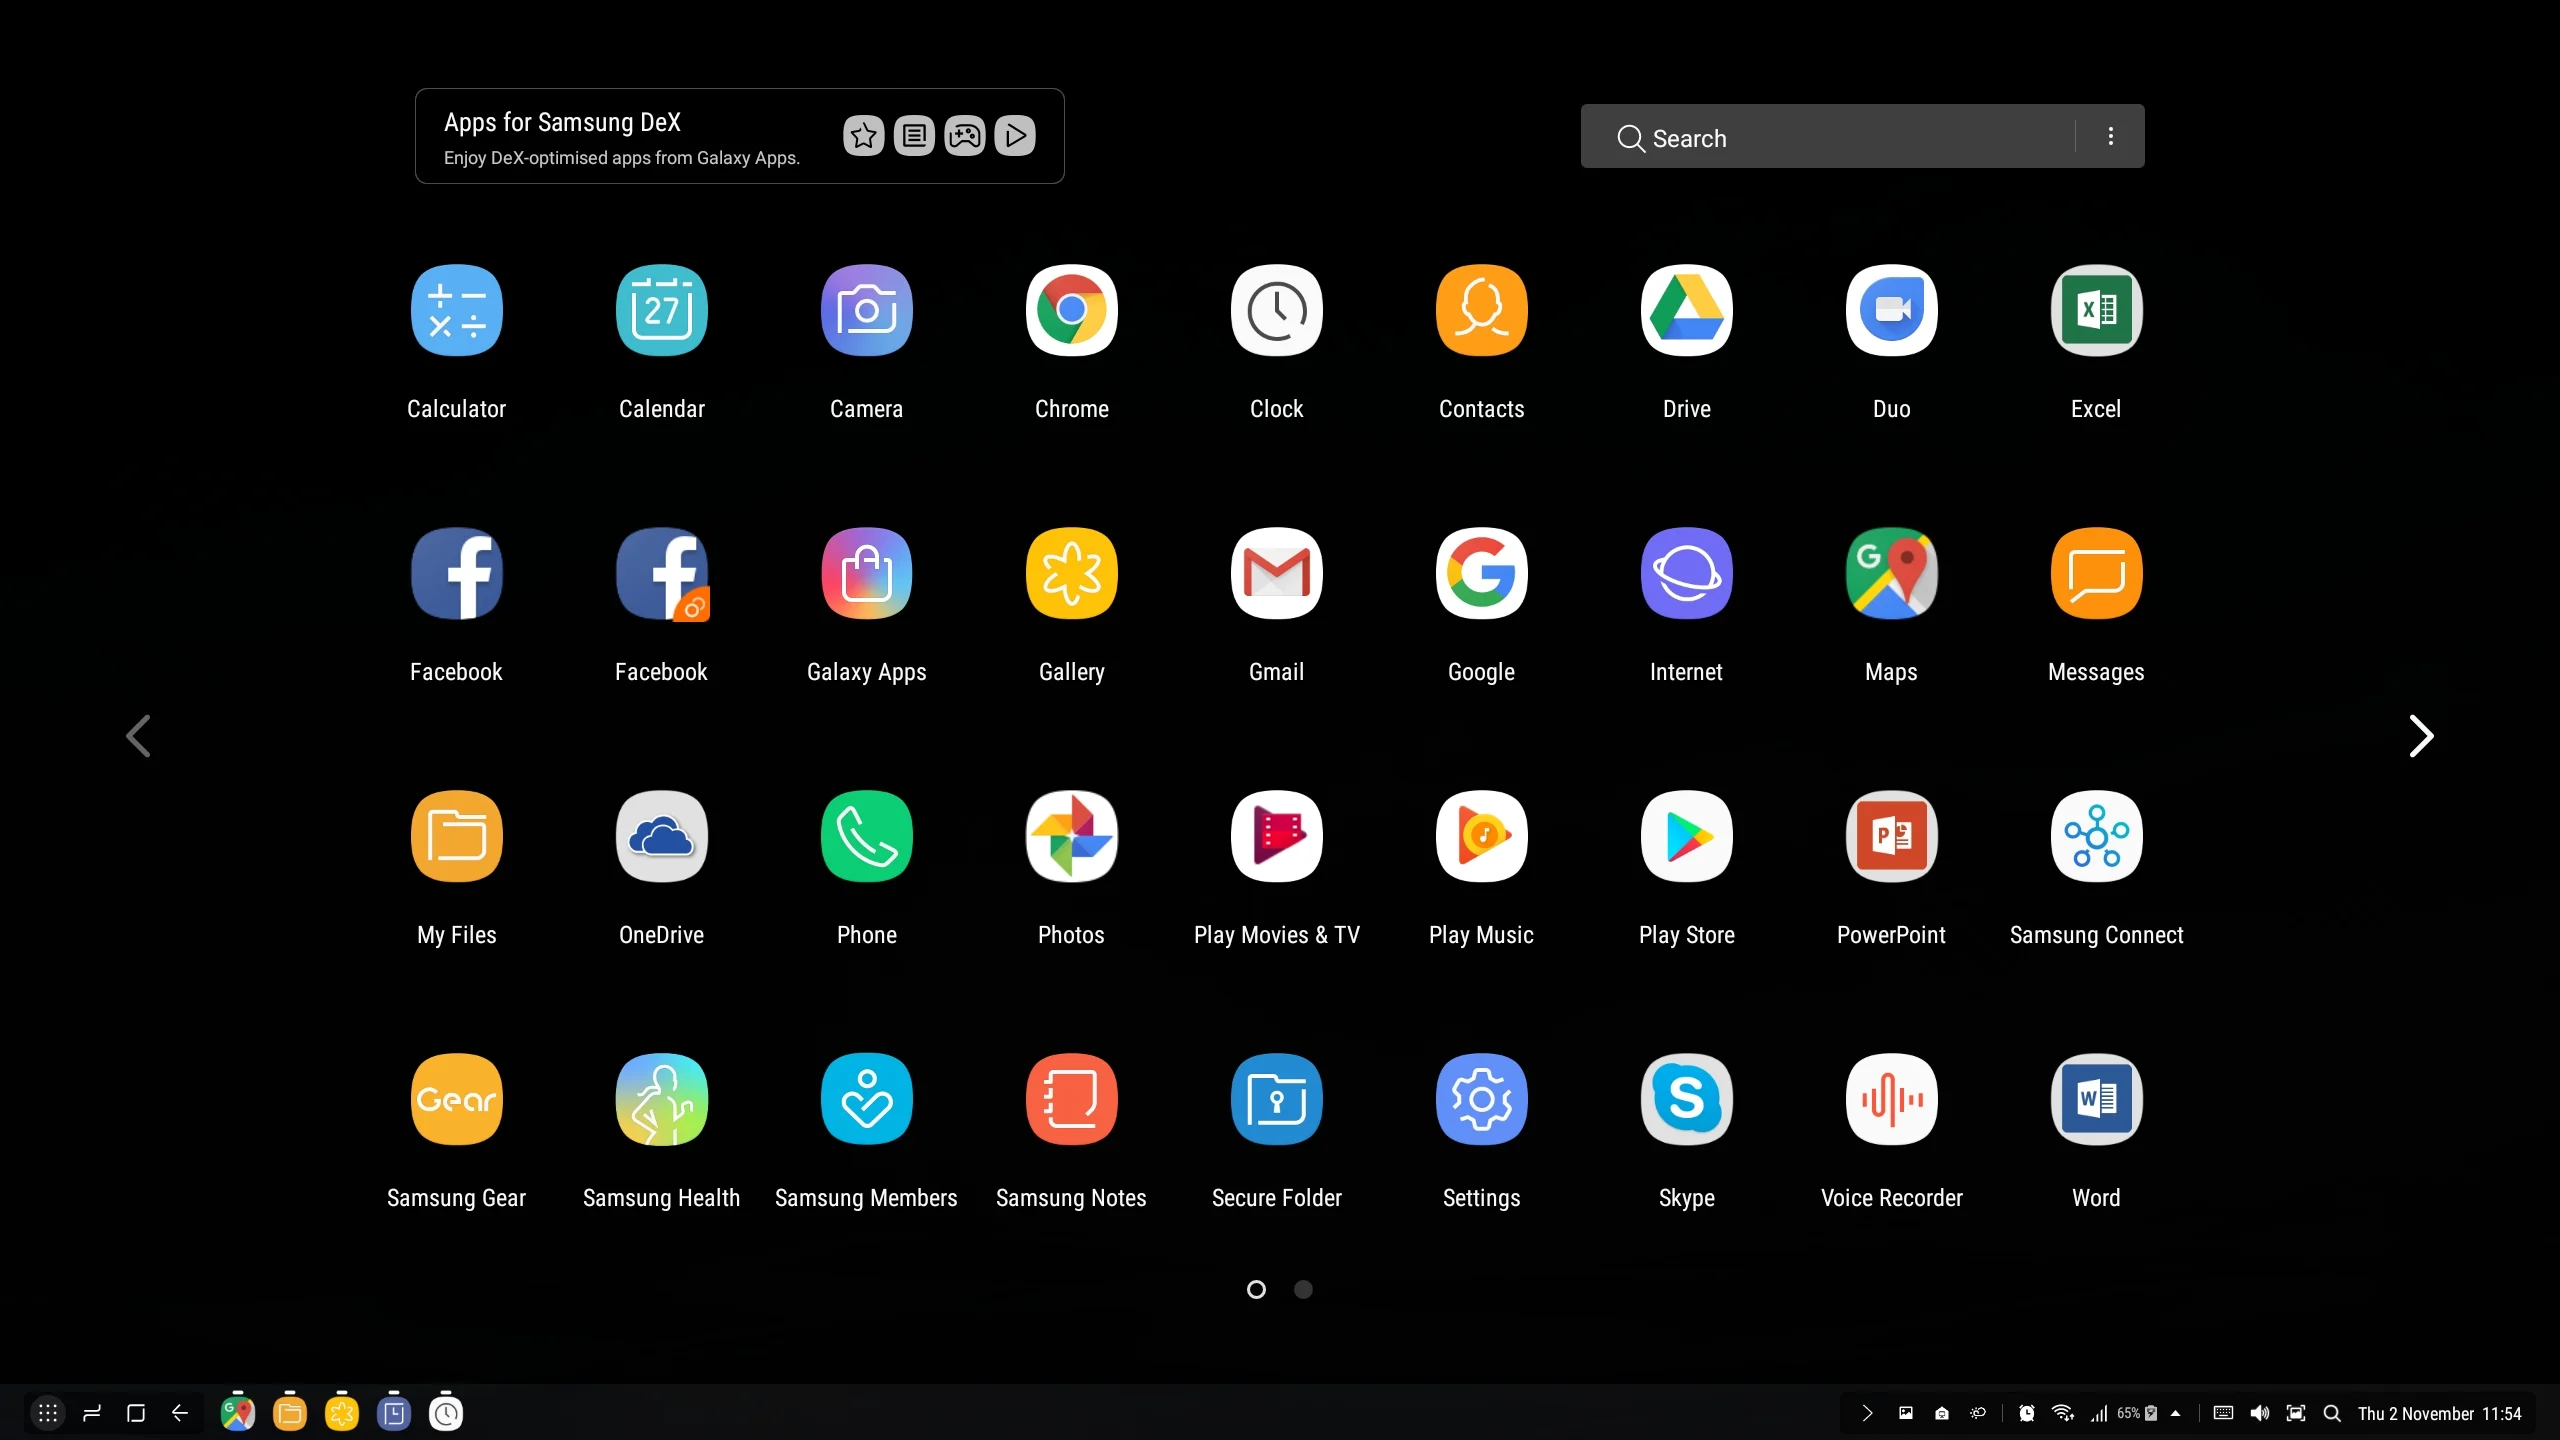Open Samsung Internet browser
This screenshot has width=2560, height=1440.
tap(1687, 573)
